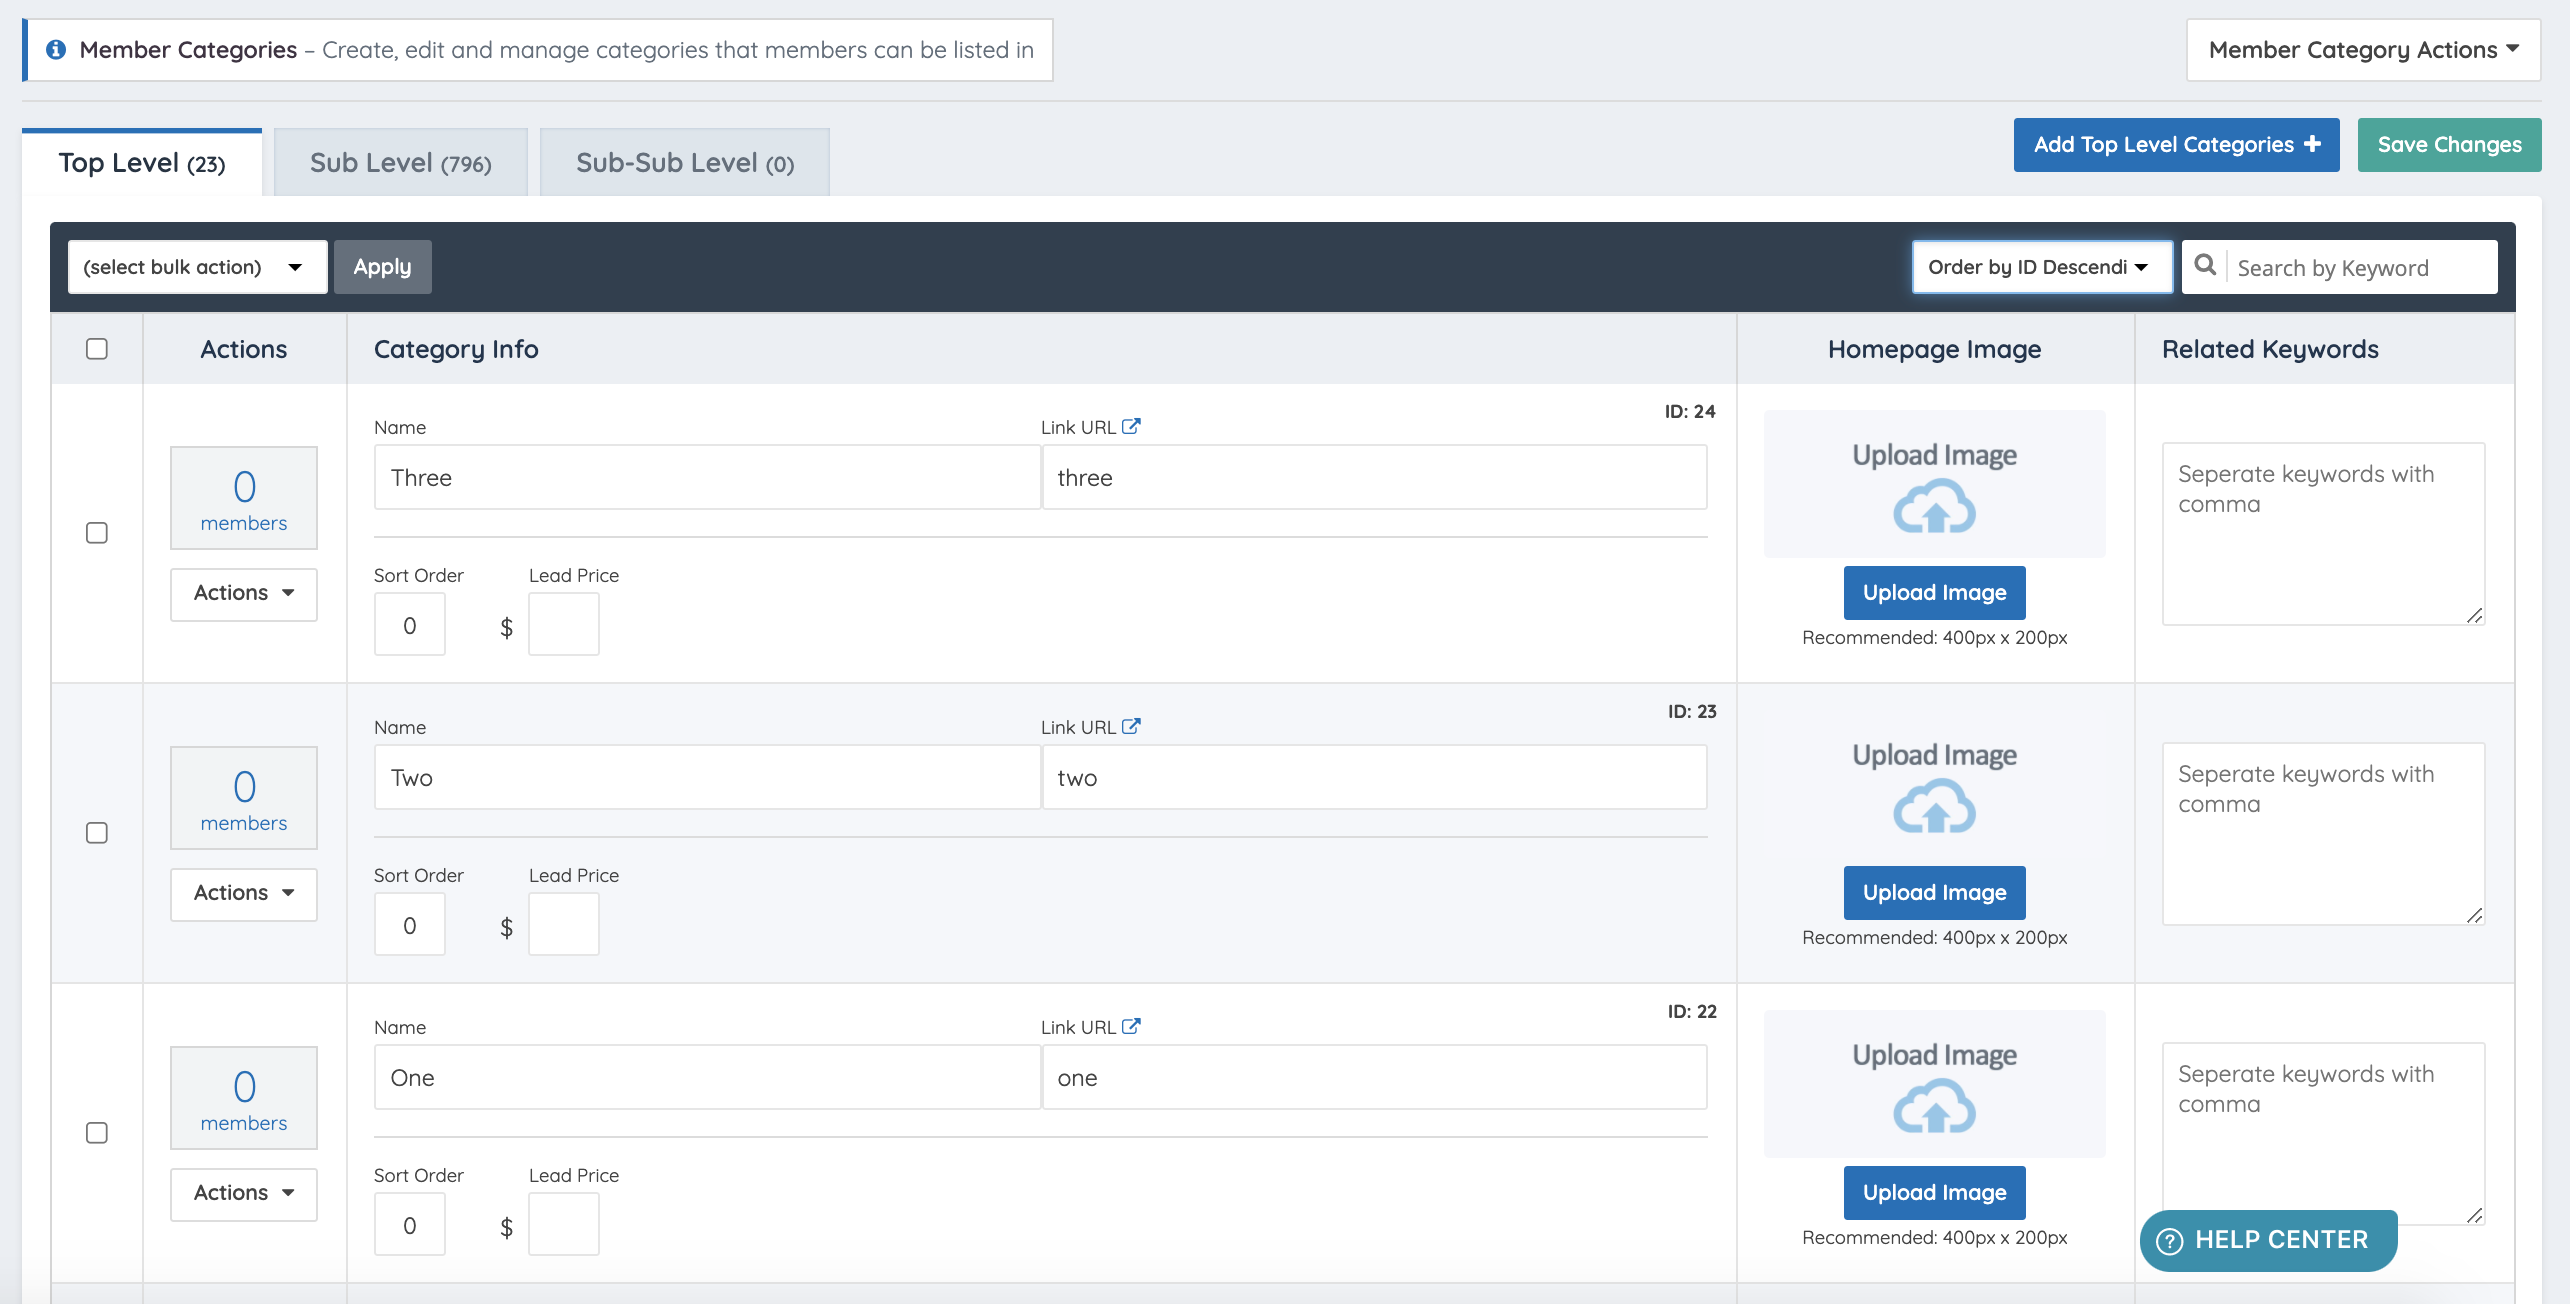This screenshot has height=1304, width=2570.
Task: Click cloud upload icon for category One
Action: [x=1934, y=1107]
